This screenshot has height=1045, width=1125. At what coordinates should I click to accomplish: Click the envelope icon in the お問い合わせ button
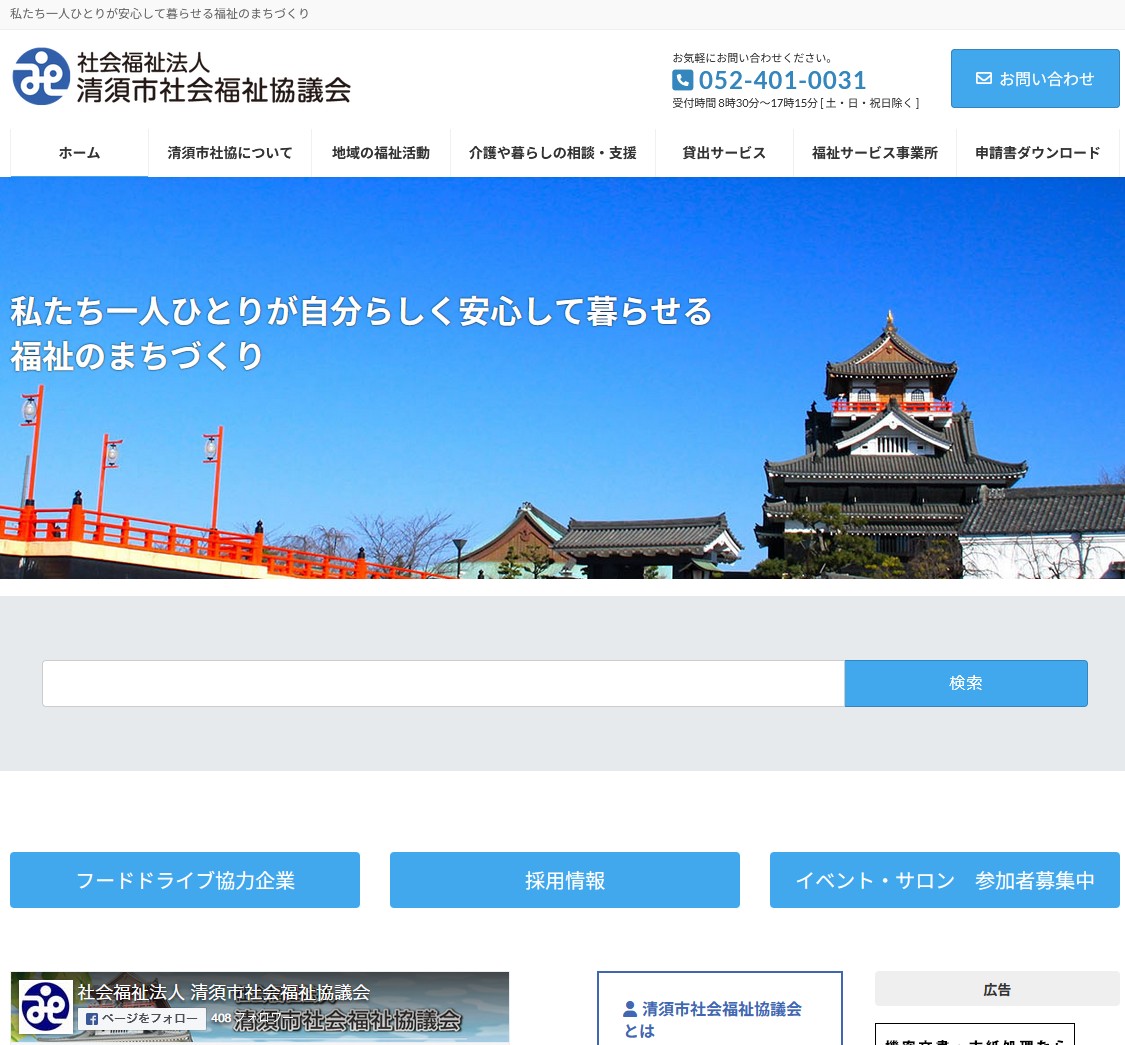[x=983, y=78]
